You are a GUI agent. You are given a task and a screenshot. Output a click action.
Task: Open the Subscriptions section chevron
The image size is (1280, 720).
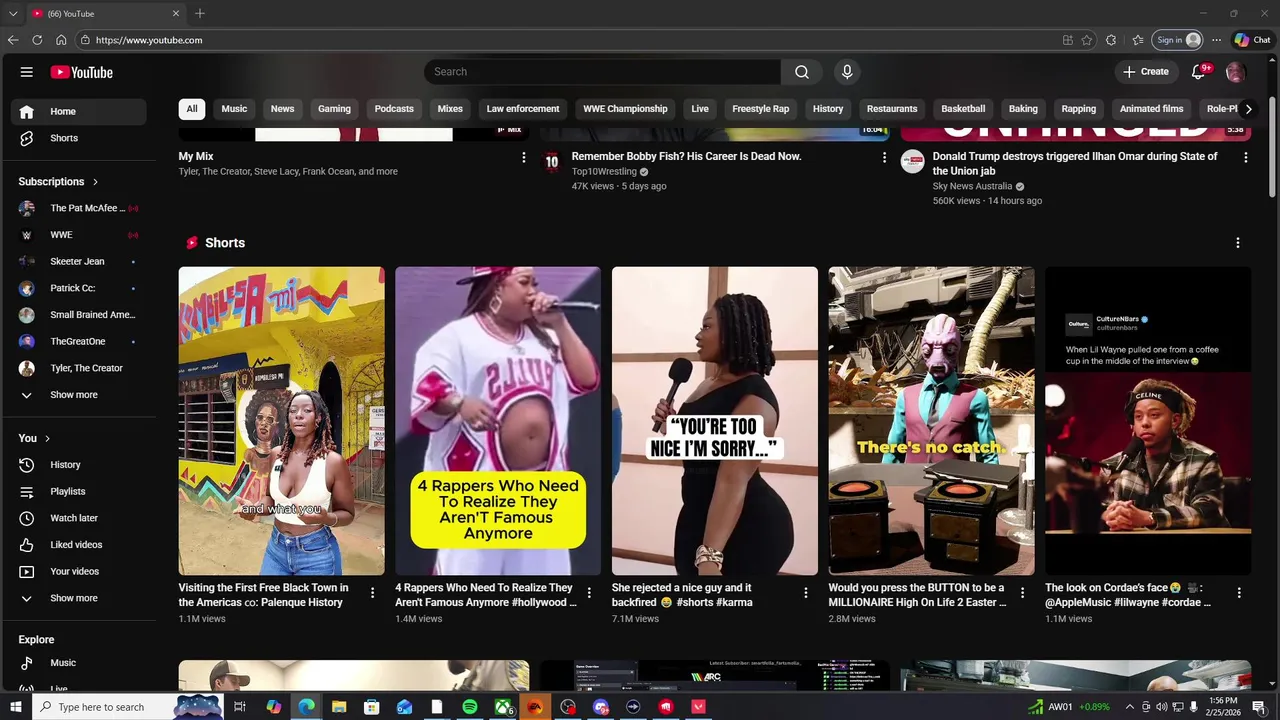pos(95,182)
